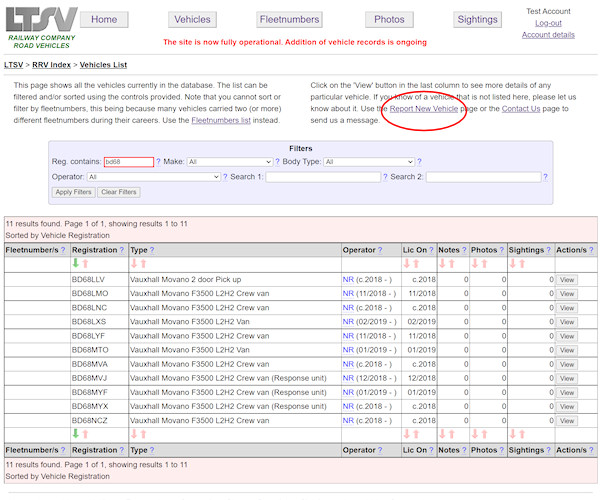
Task: Click top green ascending sort arrow under Registration
Action: coord(75,264)
